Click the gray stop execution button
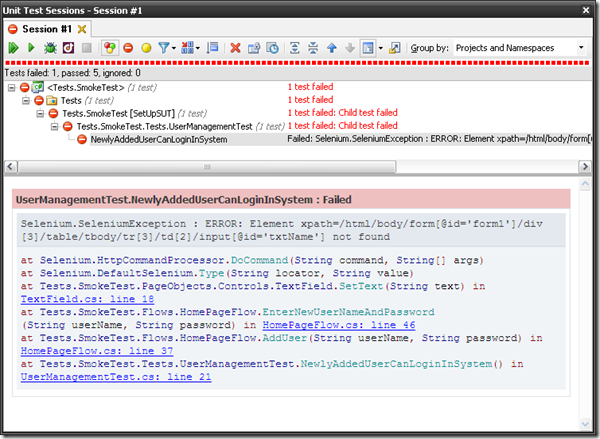 pyautogui.click(x=87, y=48)
